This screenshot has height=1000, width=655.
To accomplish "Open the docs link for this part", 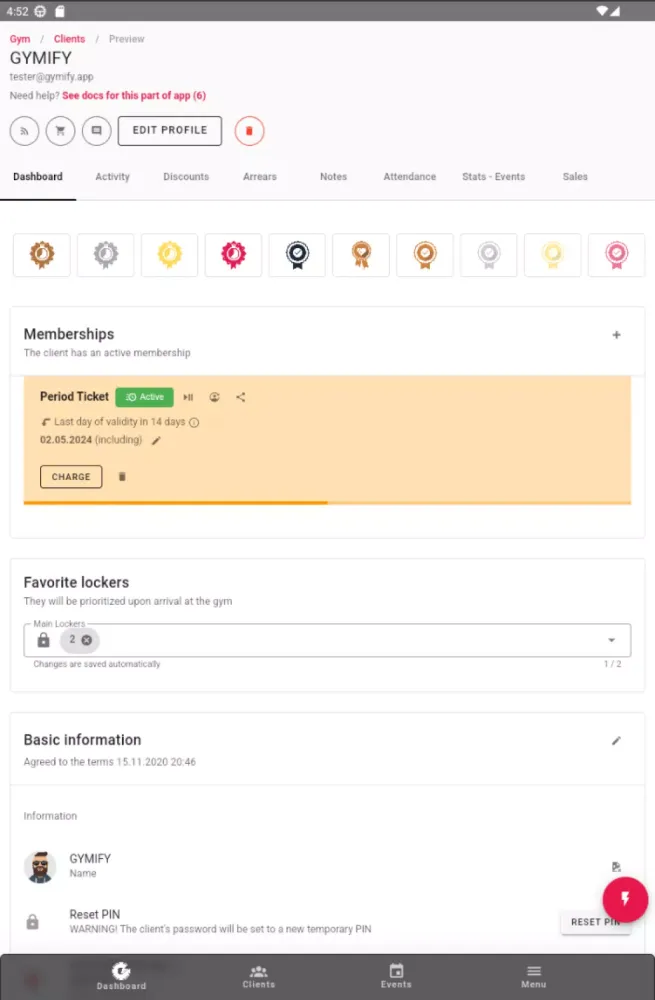I will point(134,96).
